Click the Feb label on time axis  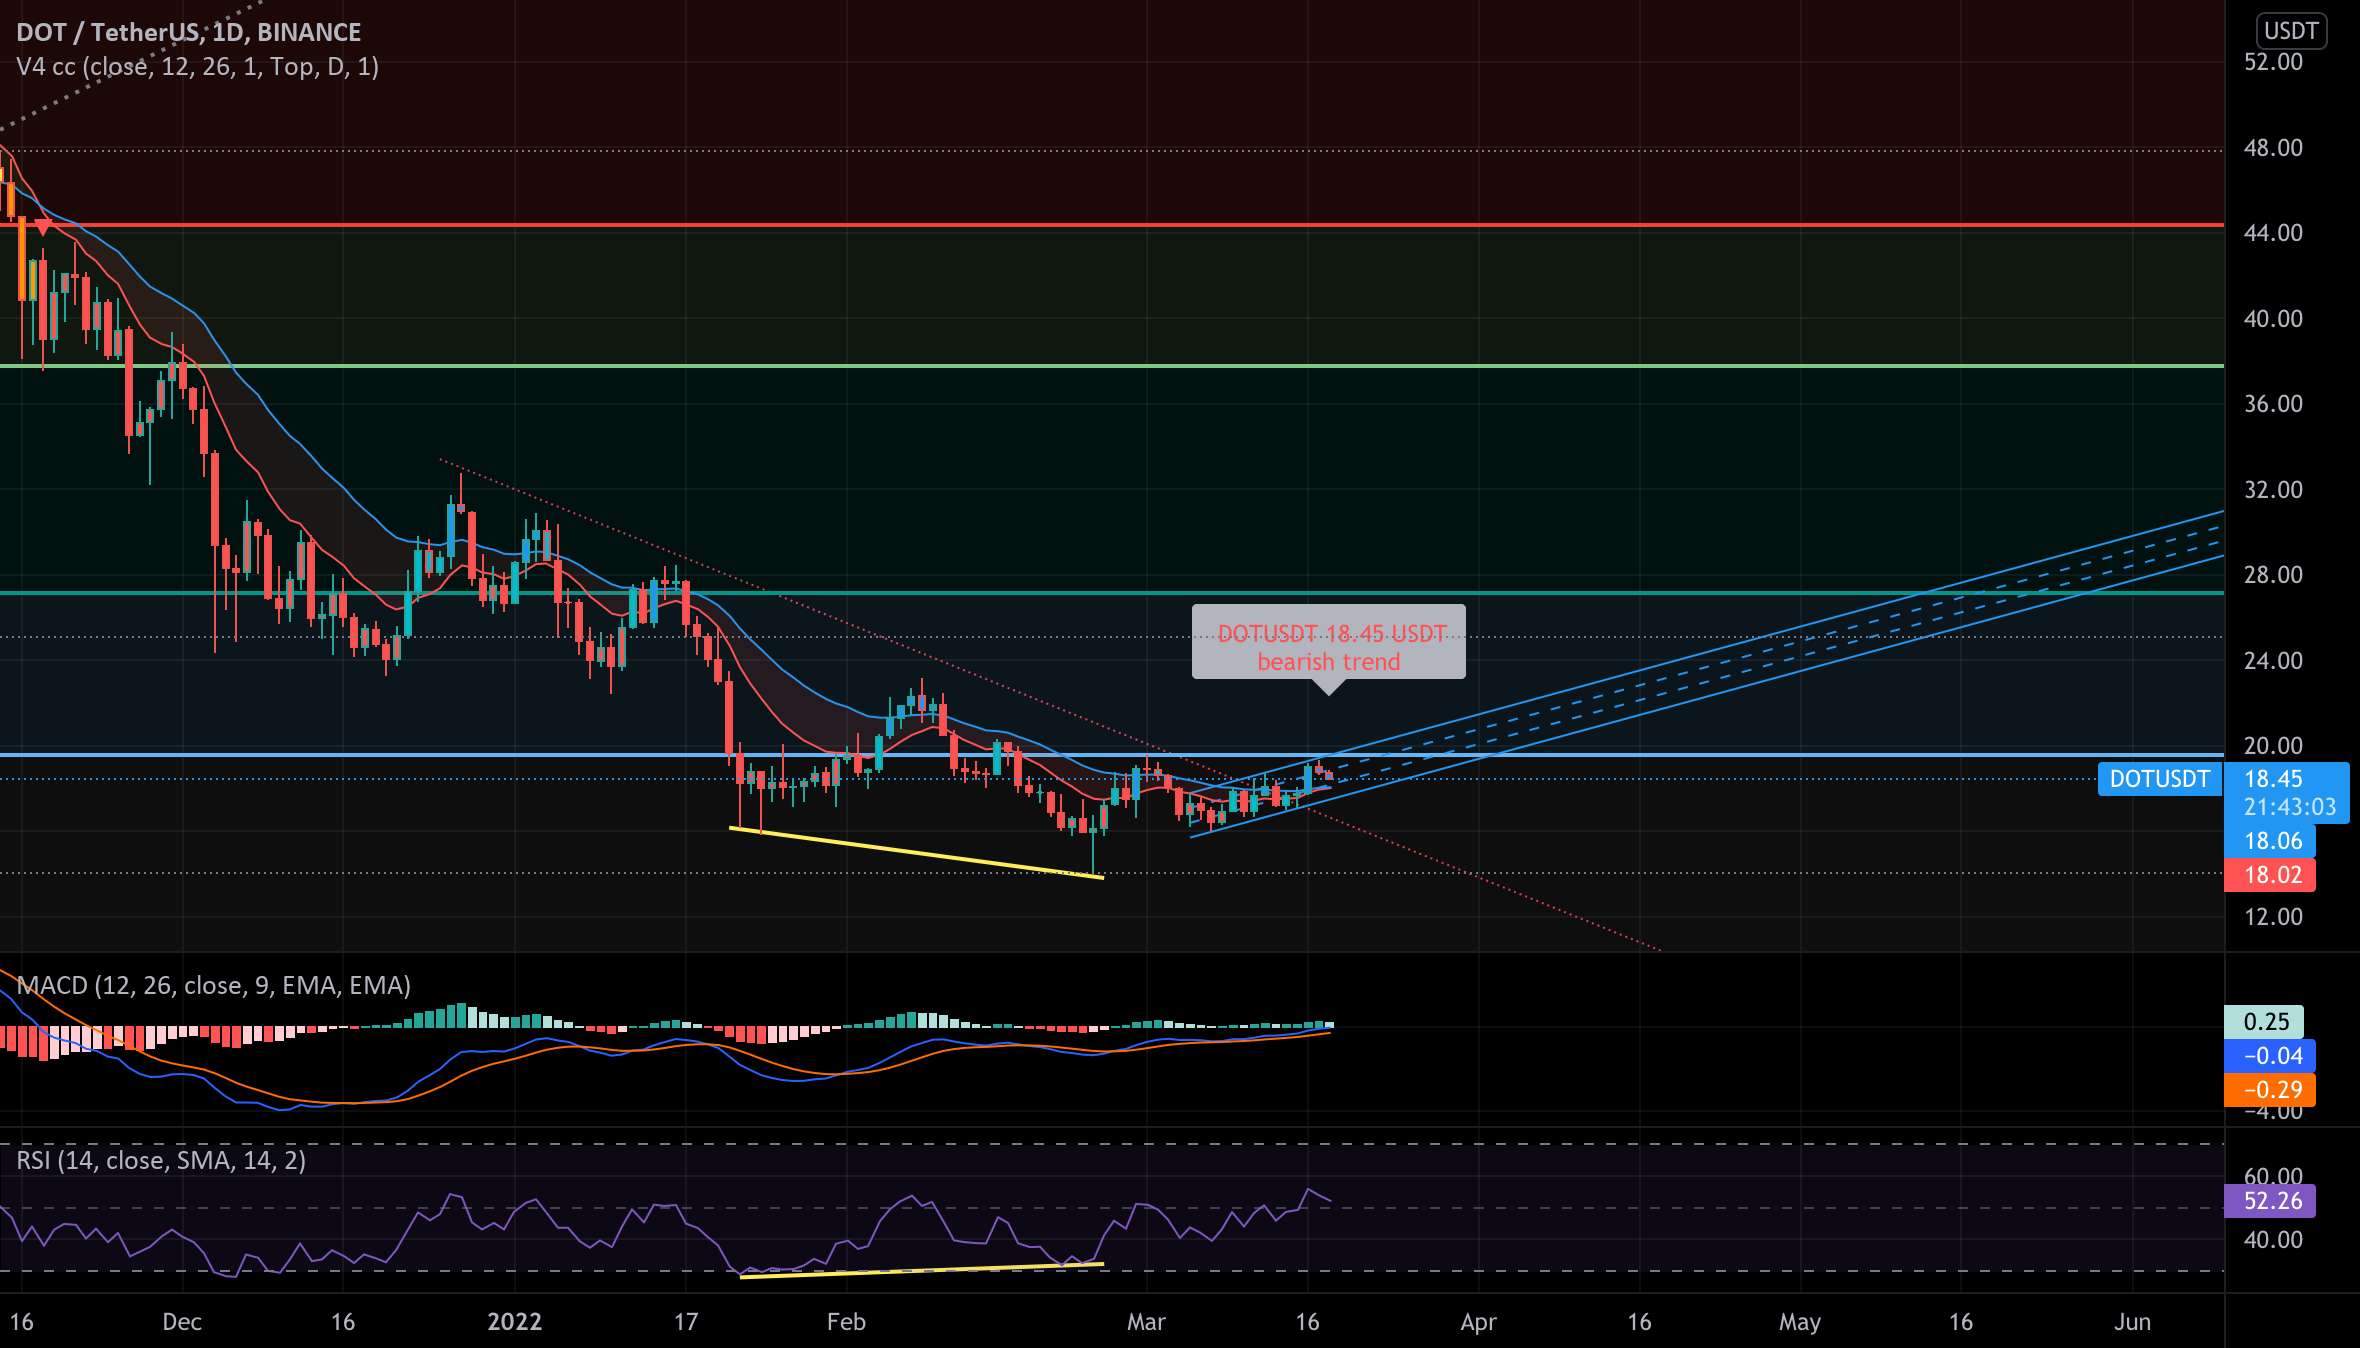846,1322
